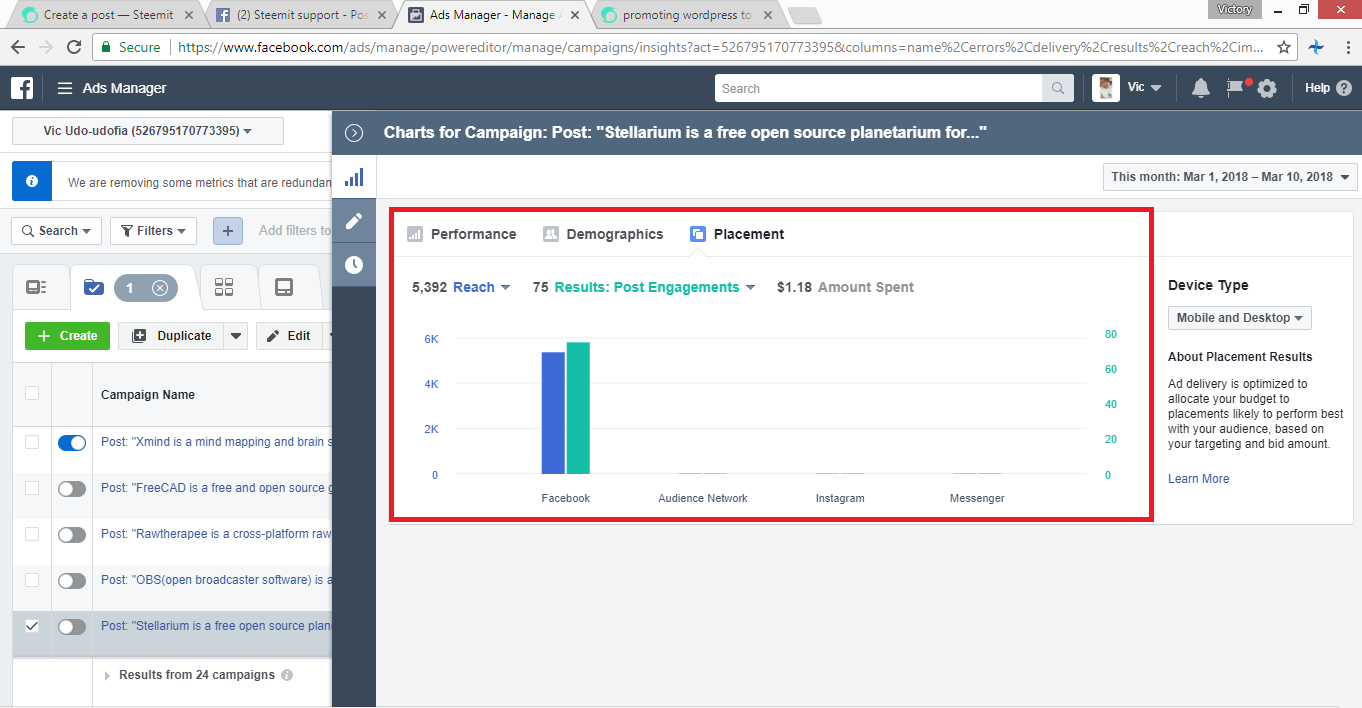Click the Edit button
This screenshot has height=708, width=1362.
coord(289,336)
